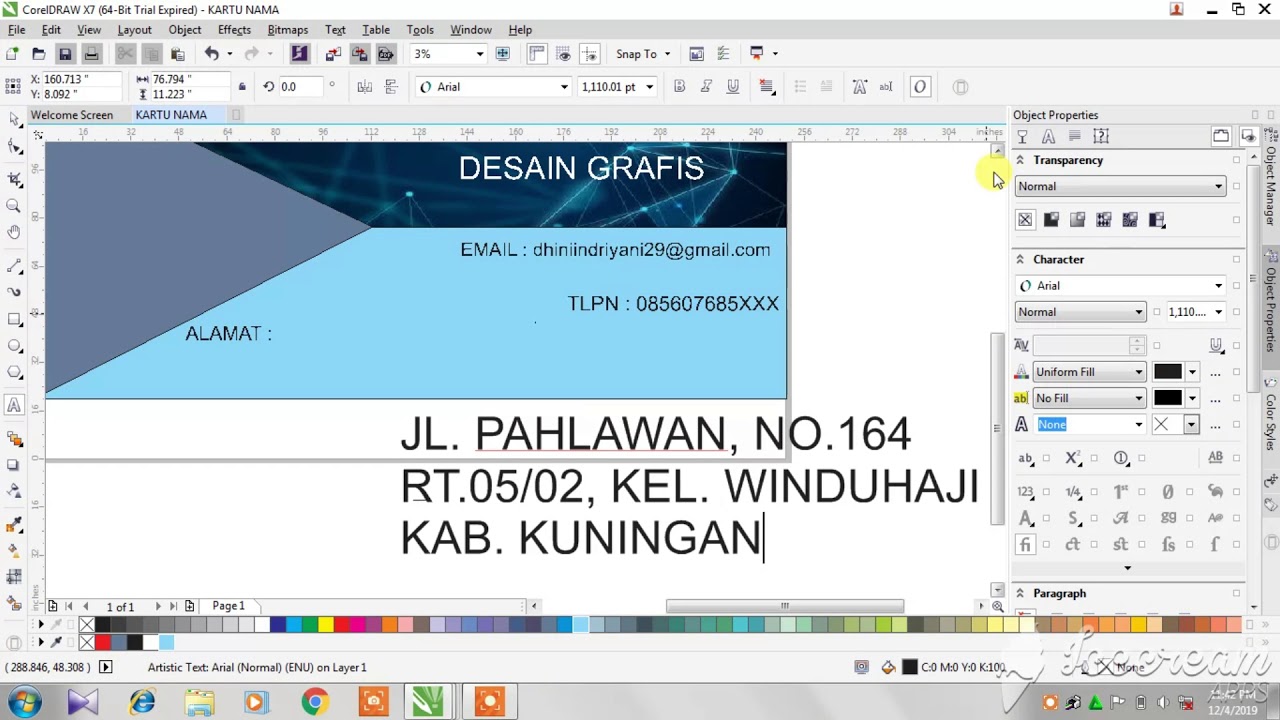Select the Rectangle tool

(x=14, y=320)
